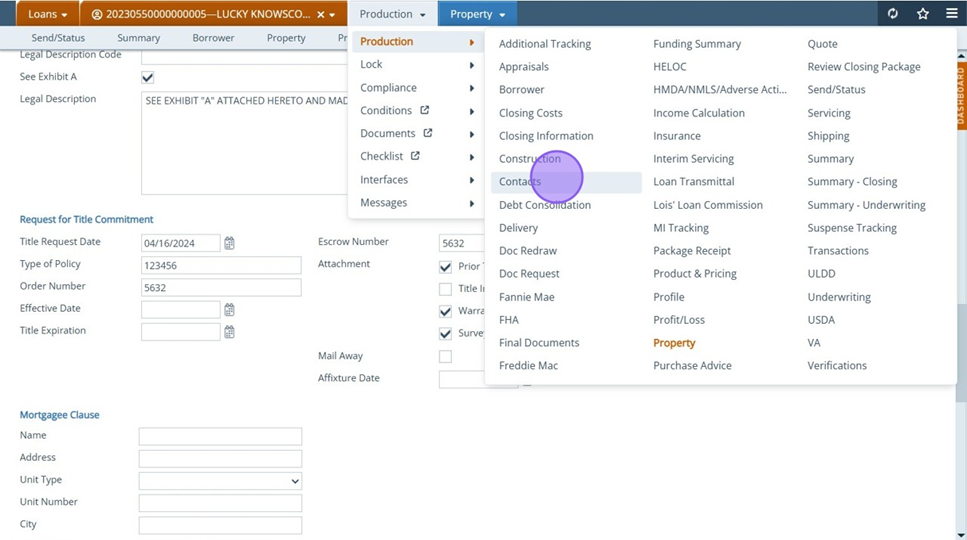Select Contacts from the Production menu

point(566,182)
